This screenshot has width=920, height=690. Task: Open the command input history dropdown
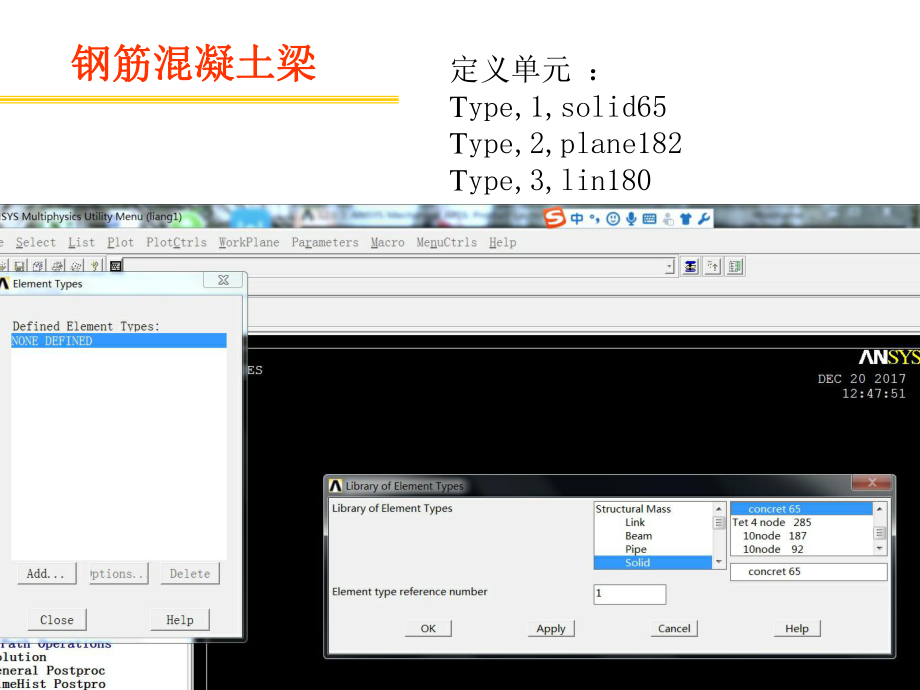[x=669, y=266]
